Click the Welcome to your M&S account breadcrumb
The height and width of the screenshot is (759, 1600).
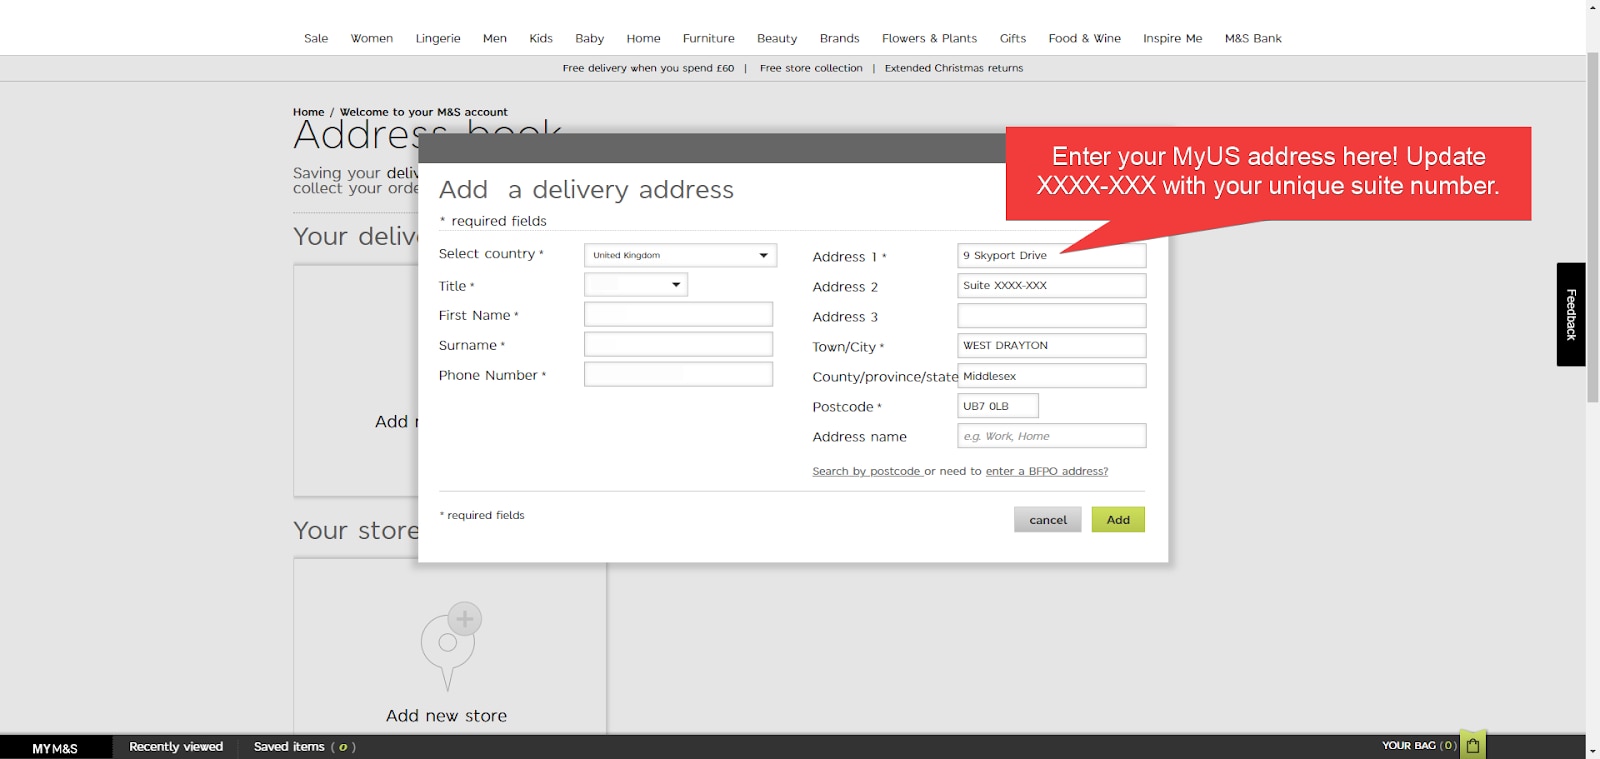(x=424, y=112)
